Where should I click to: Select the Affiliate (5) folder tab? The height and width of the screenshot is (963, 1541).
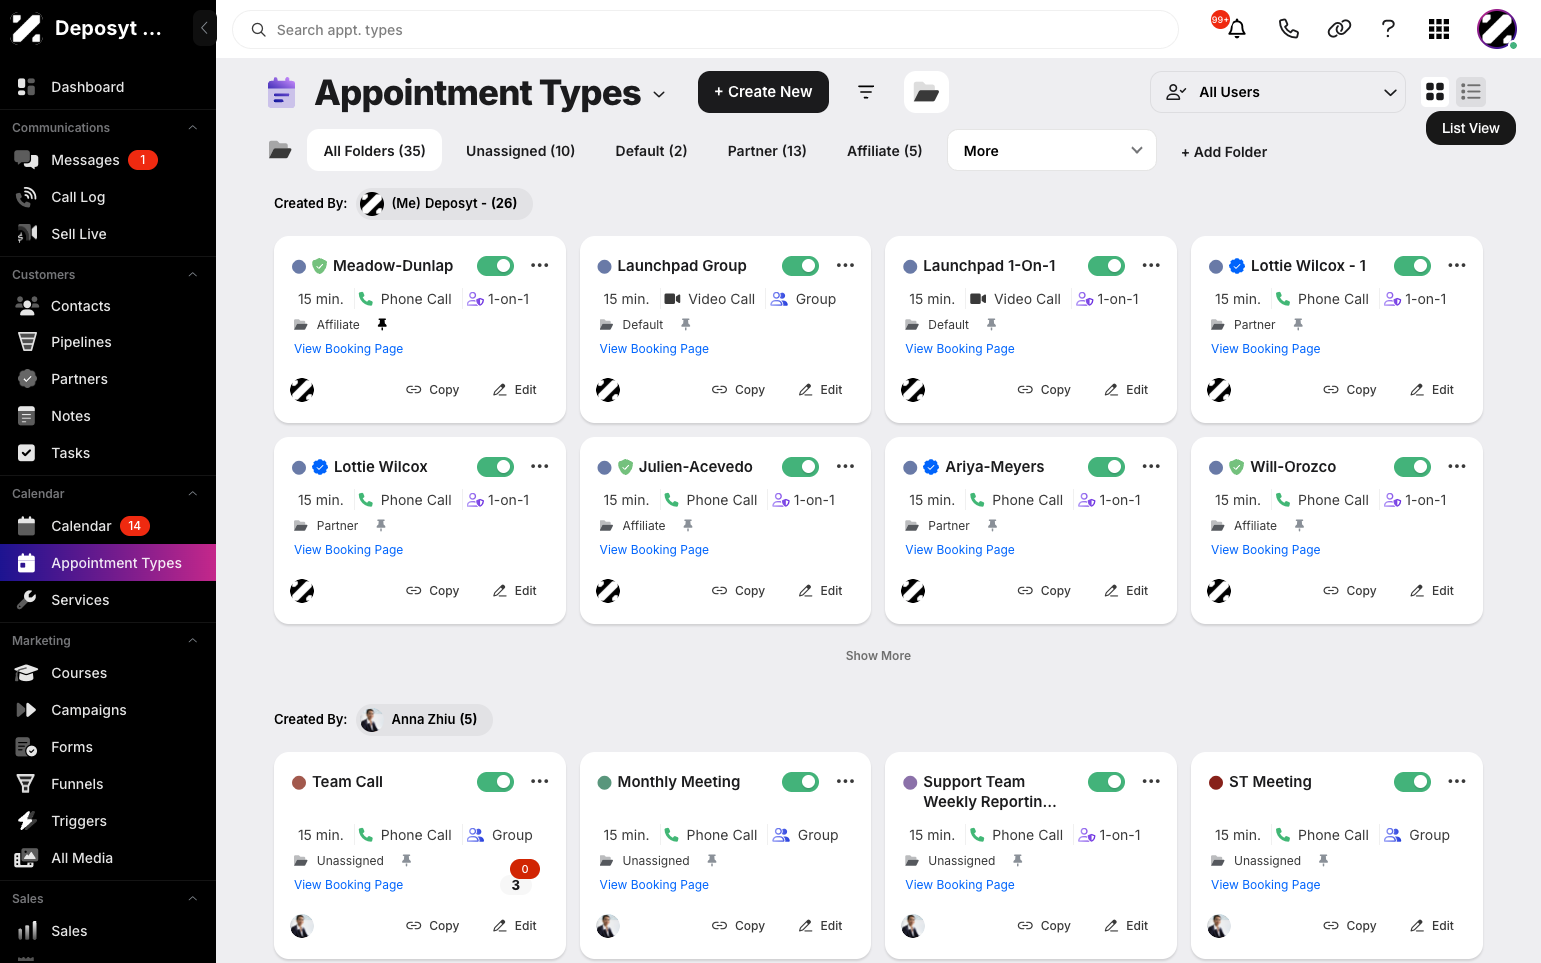pyautogui.click(x=885, y=151)
